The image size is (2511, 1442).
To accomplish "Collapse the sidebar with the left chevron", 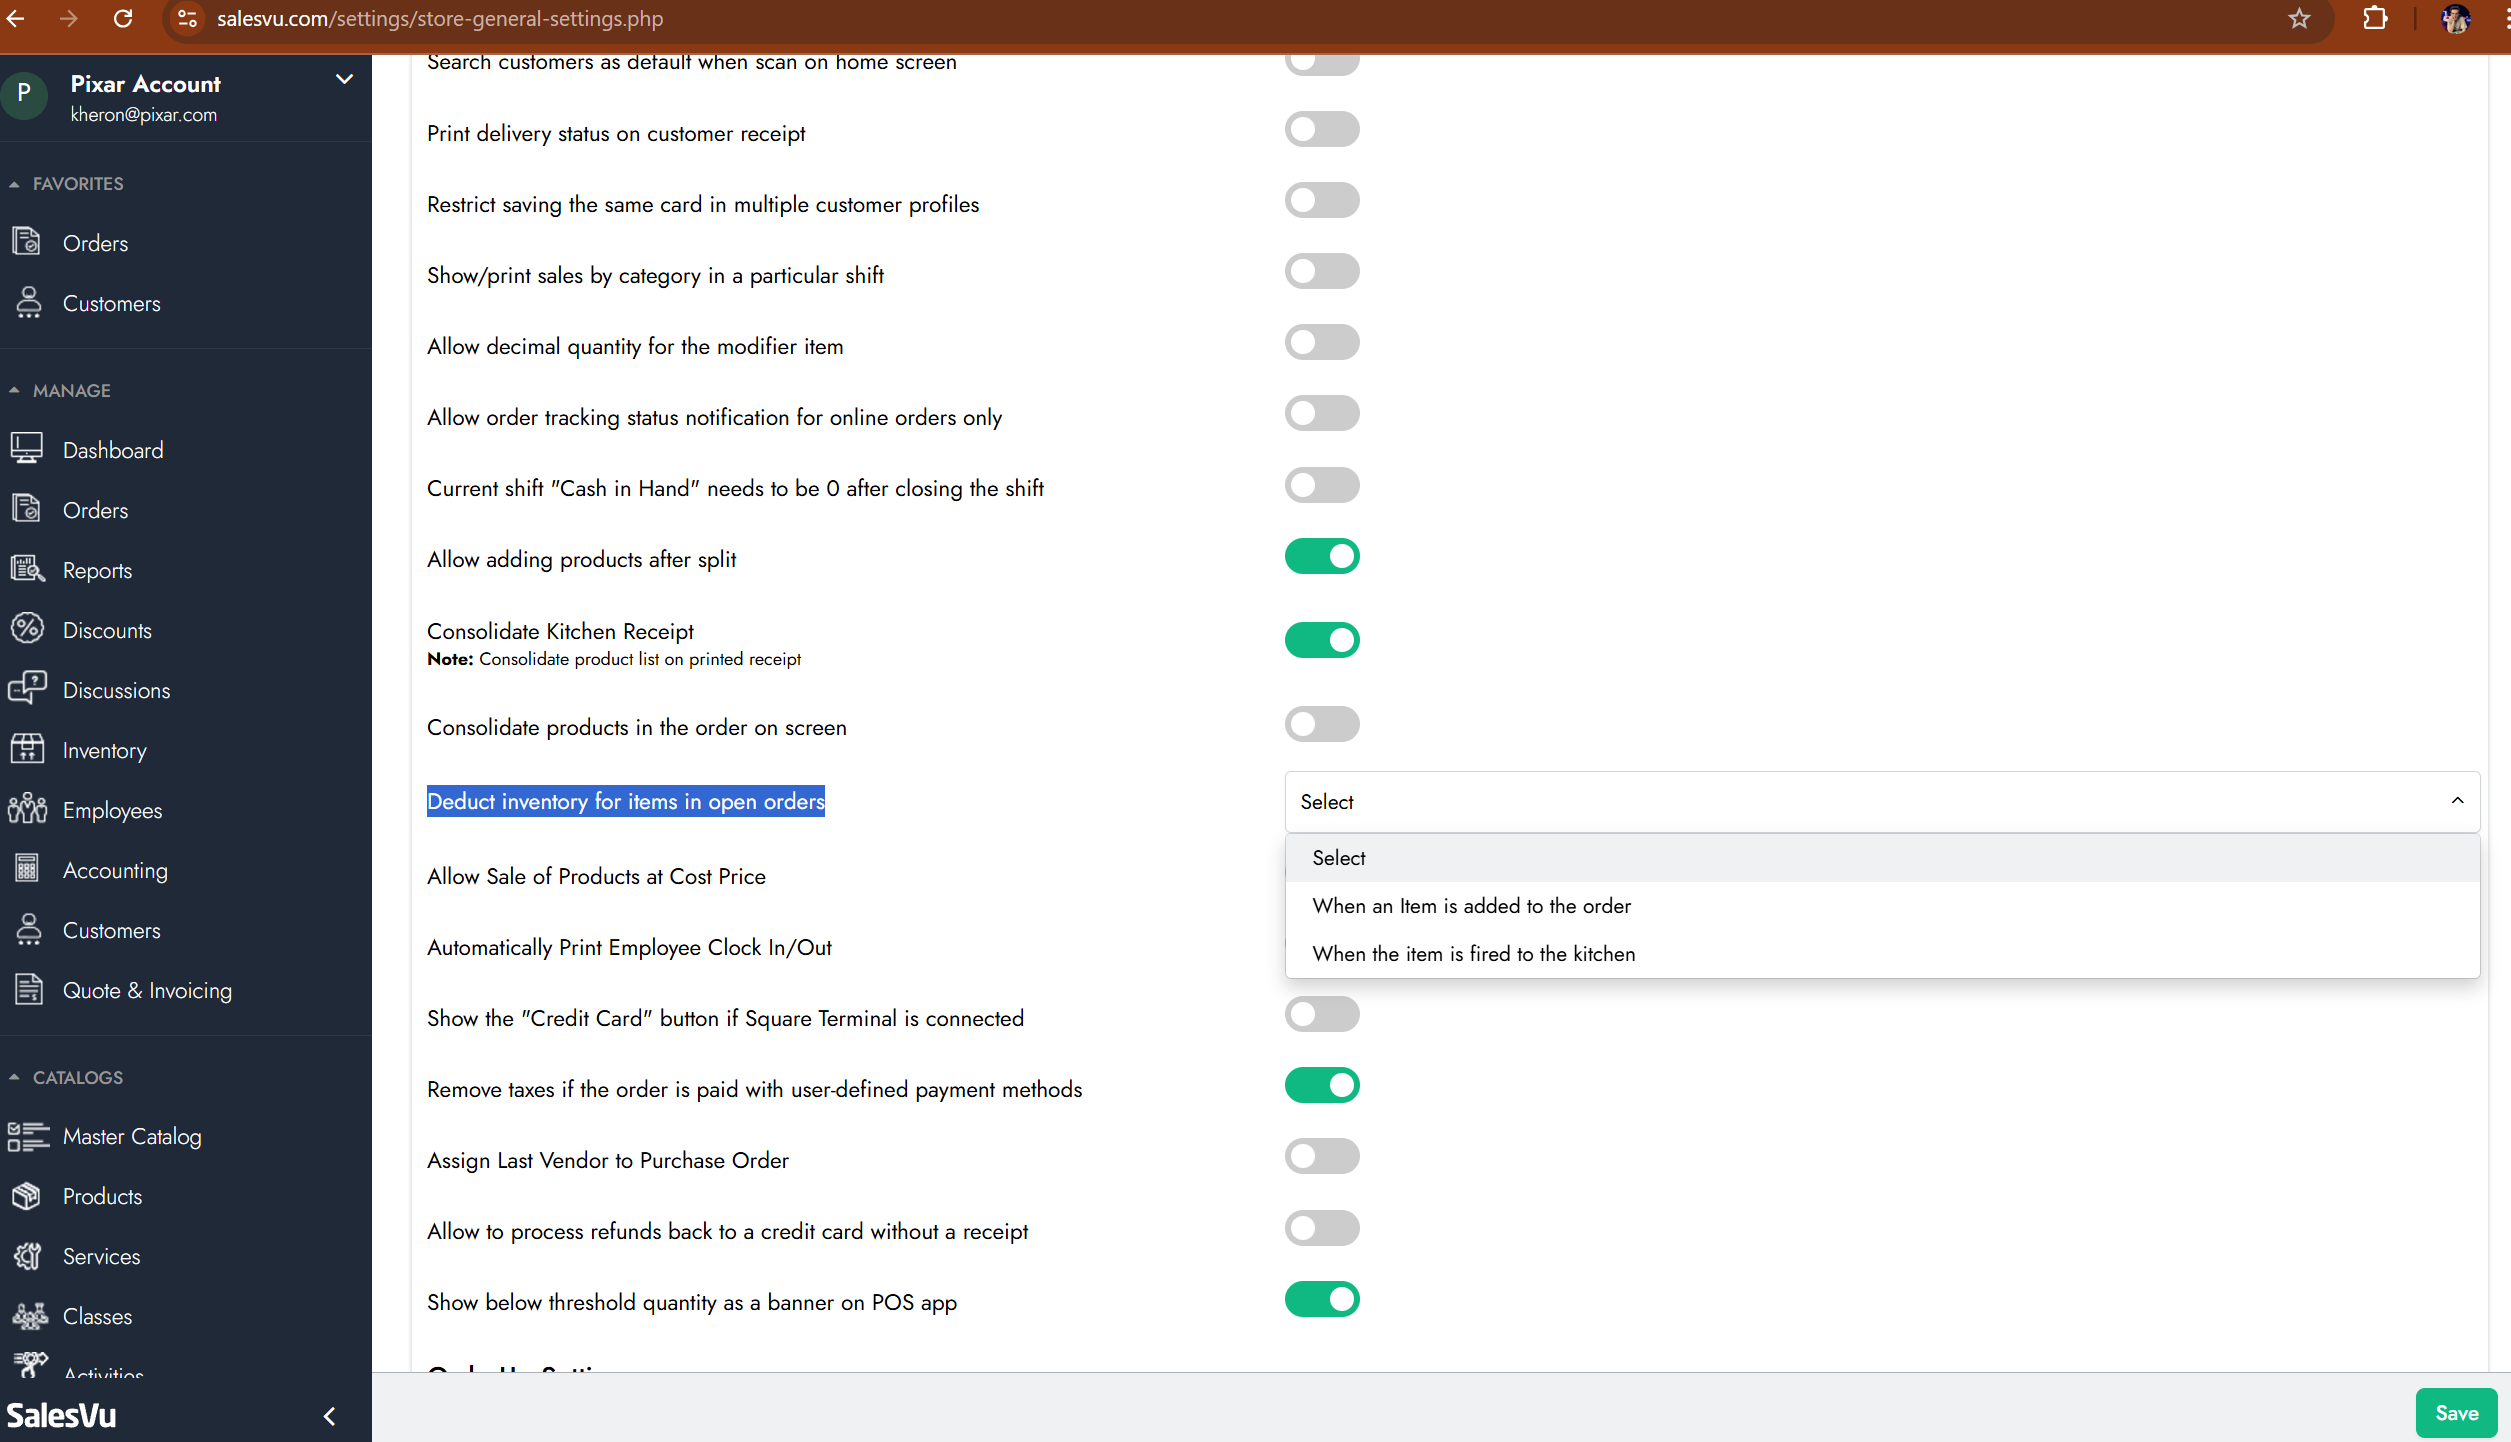I will click(x=329, y=1416).
